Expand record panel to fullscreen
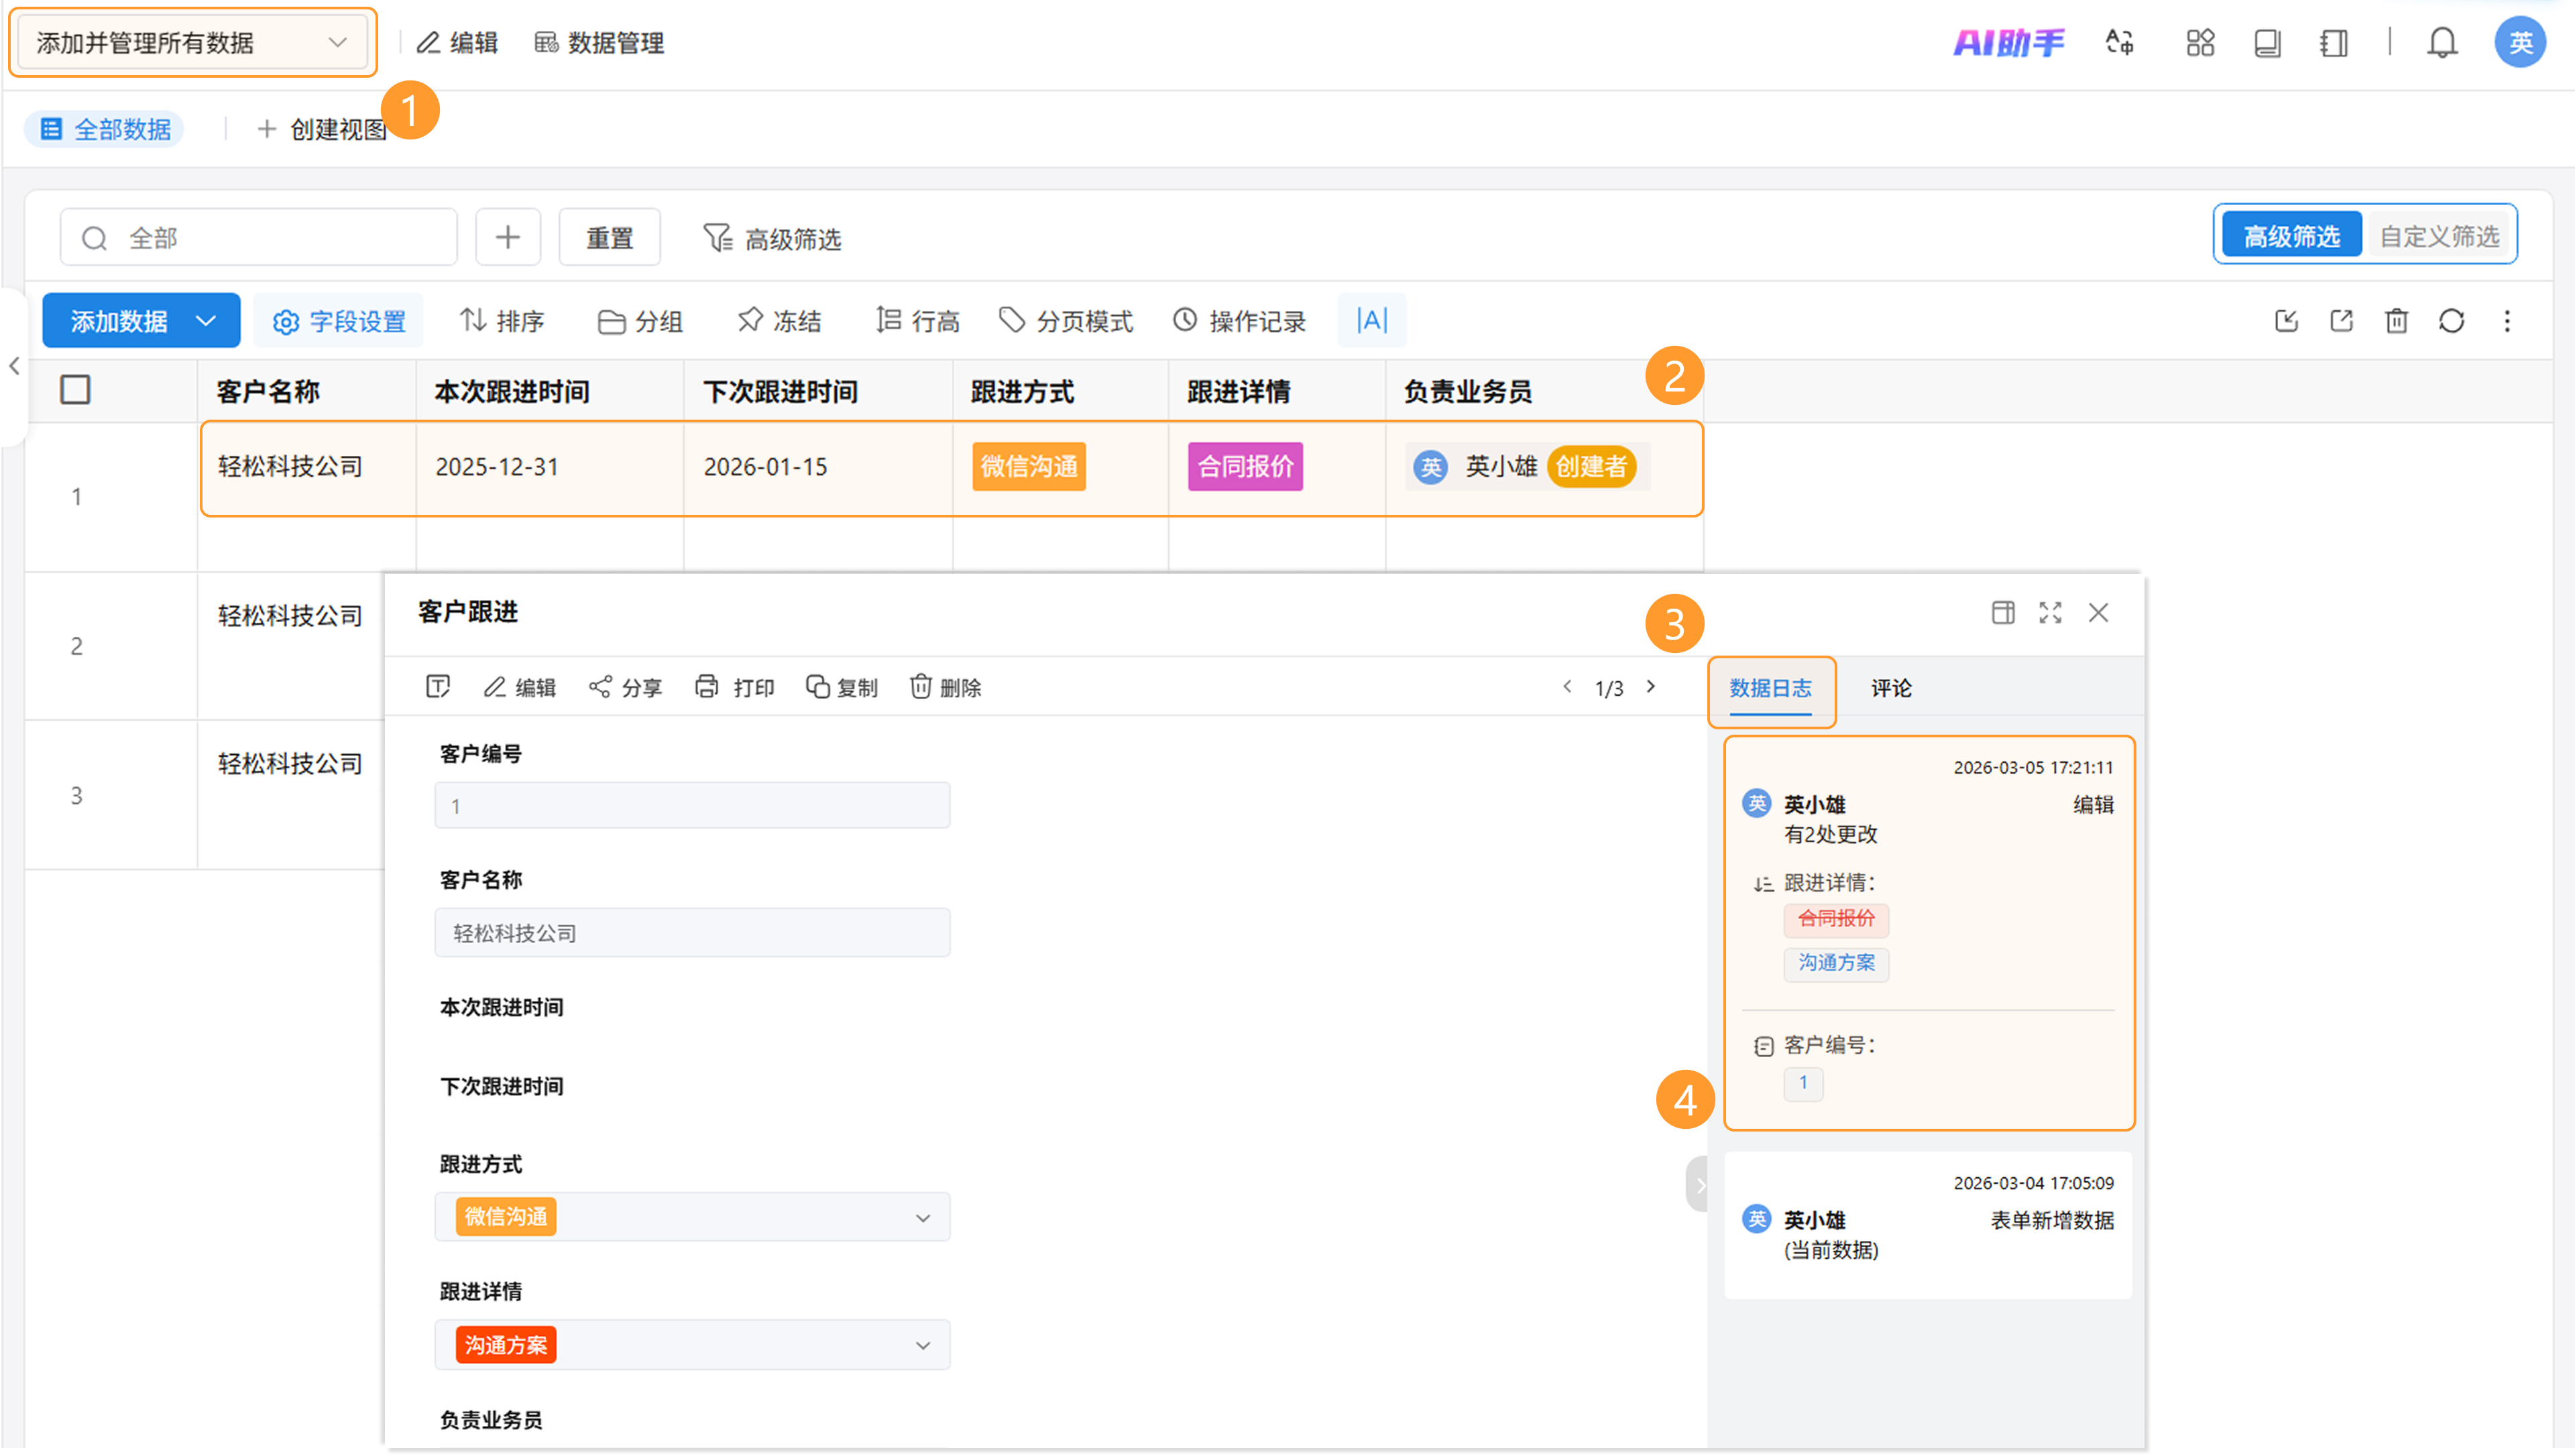Viewport: 2575px width, 1456px height. pos(2050,612)
